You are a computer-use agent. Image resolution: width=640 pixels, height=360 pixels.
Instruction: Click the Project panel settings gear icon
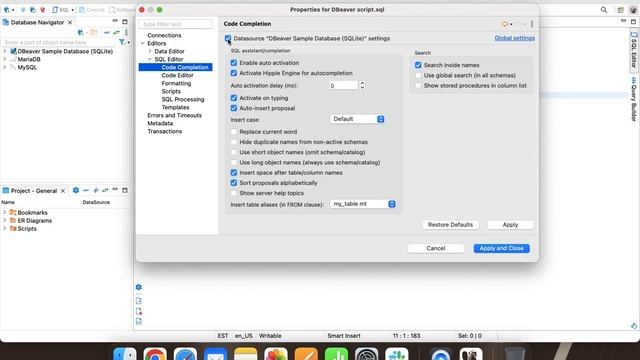[76, 190]
